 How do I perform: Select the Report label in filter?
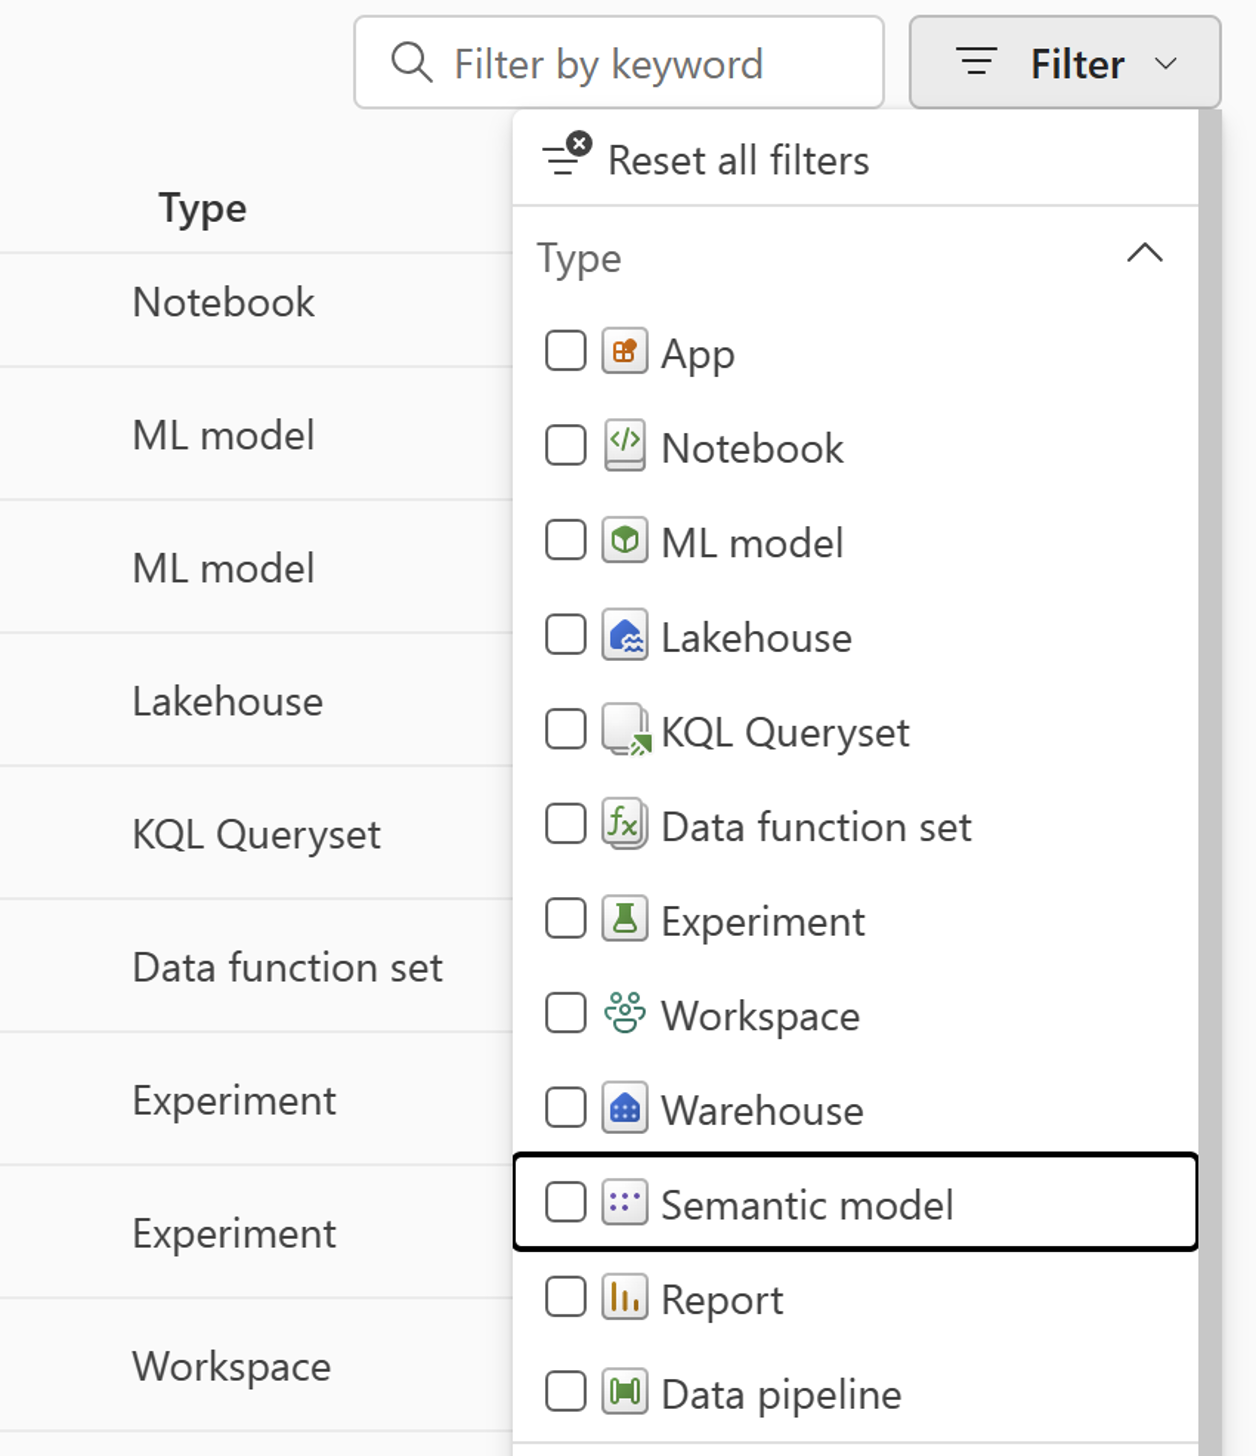(x=722, y=1299)
